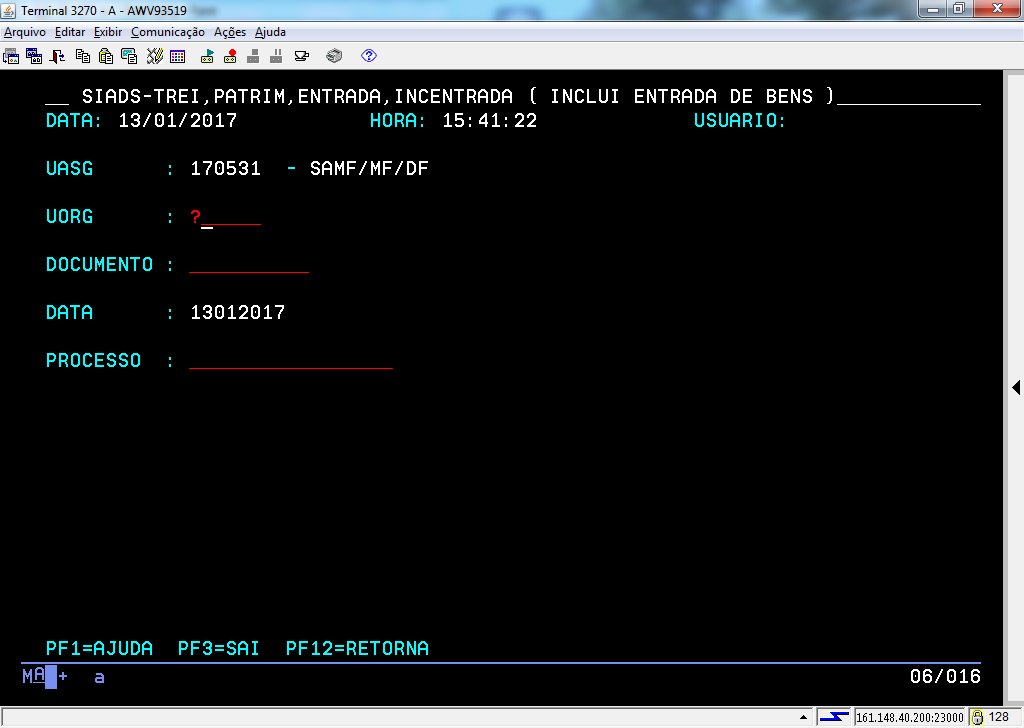Click the USUARIO label
This screenshot has height=728, width=1024.
tap(739, 121)
